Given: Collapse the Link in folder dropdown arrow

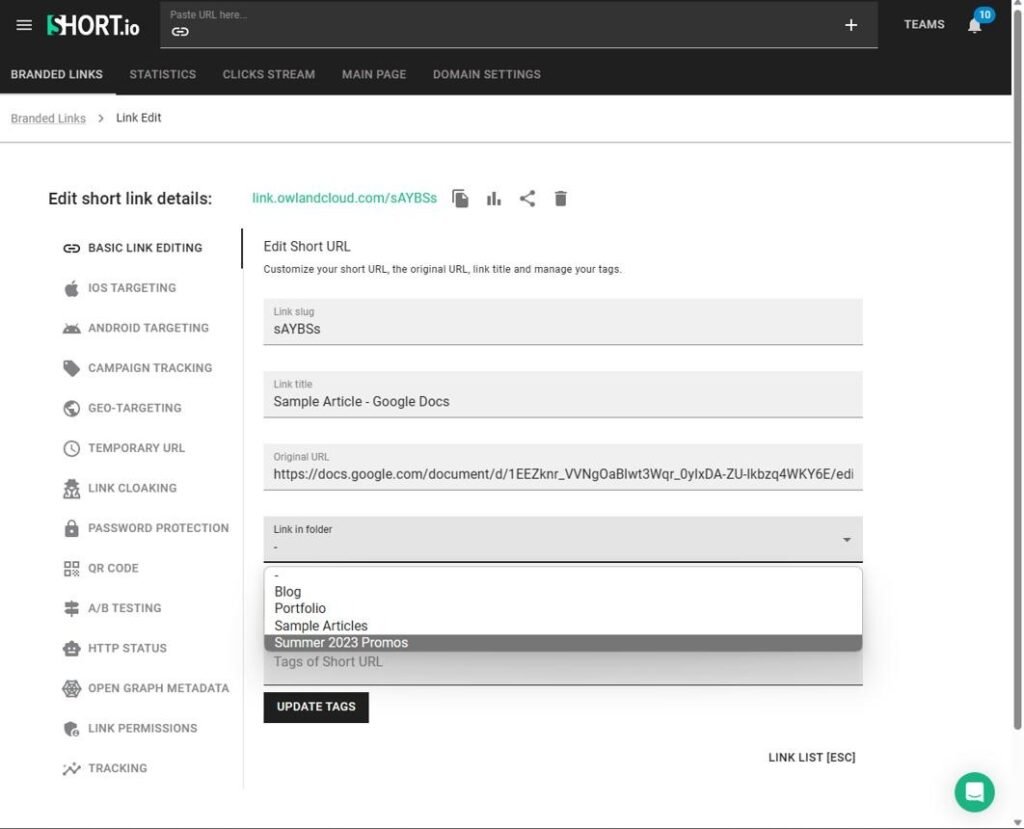Looking at the screenshot, I should pos(846,540).
